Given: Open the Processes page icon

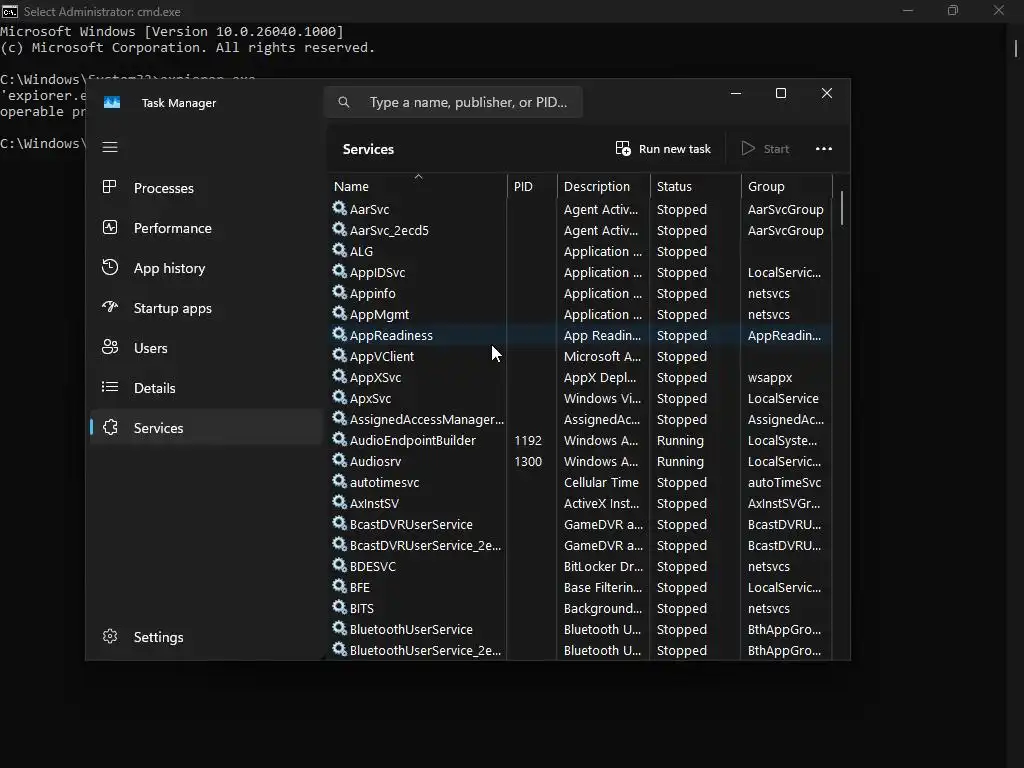Looking at the screenshot, I should click(110, 188).
